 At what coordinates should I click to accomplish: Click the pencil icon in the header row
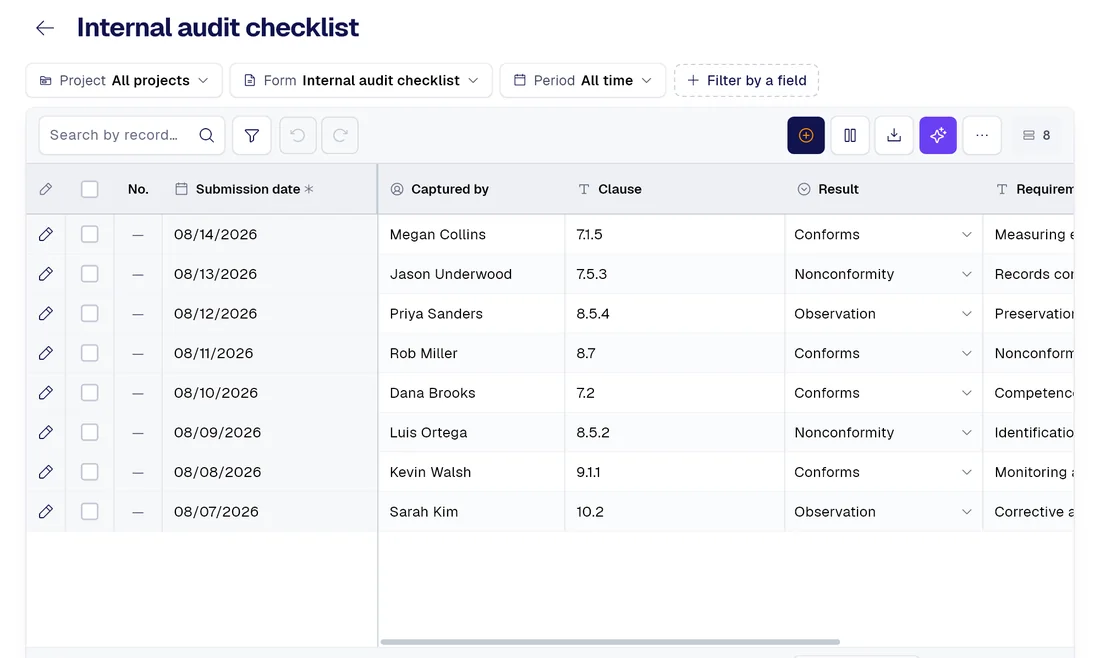[x=46, y=189]
